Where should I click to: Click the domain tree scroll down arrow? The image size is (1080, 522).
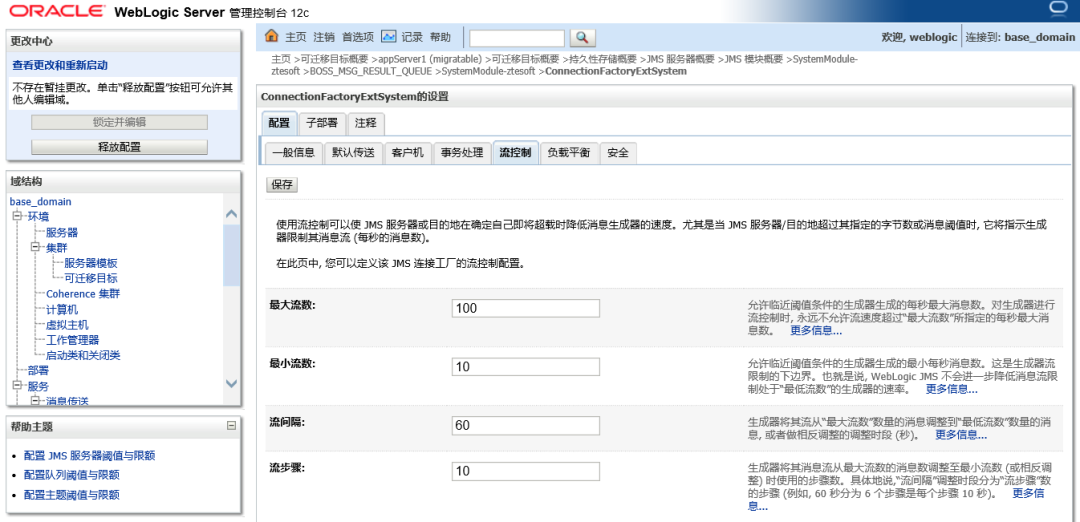click(x=231, y=384)
